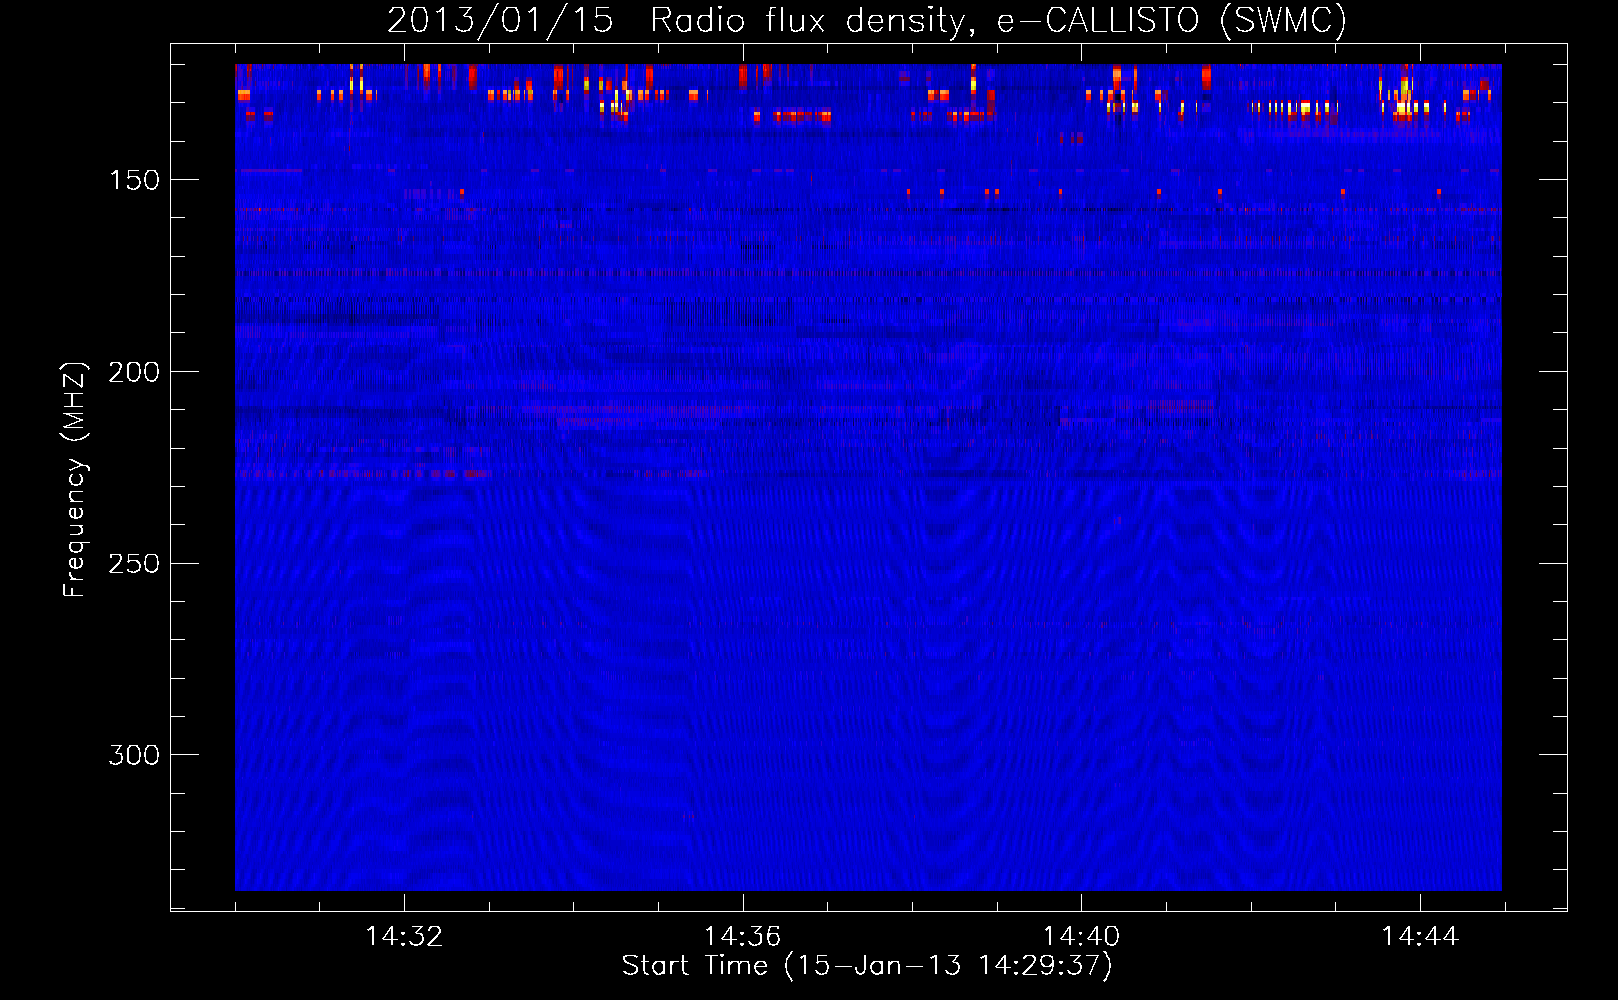
Task: Click the 'Start Time (15-Jan-13 14:29:37)' label
Action: click(x=867, y=966)
